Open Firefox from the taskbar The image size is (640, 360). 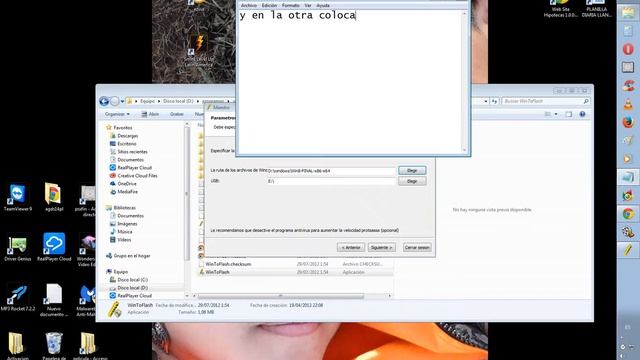[628, 122]
